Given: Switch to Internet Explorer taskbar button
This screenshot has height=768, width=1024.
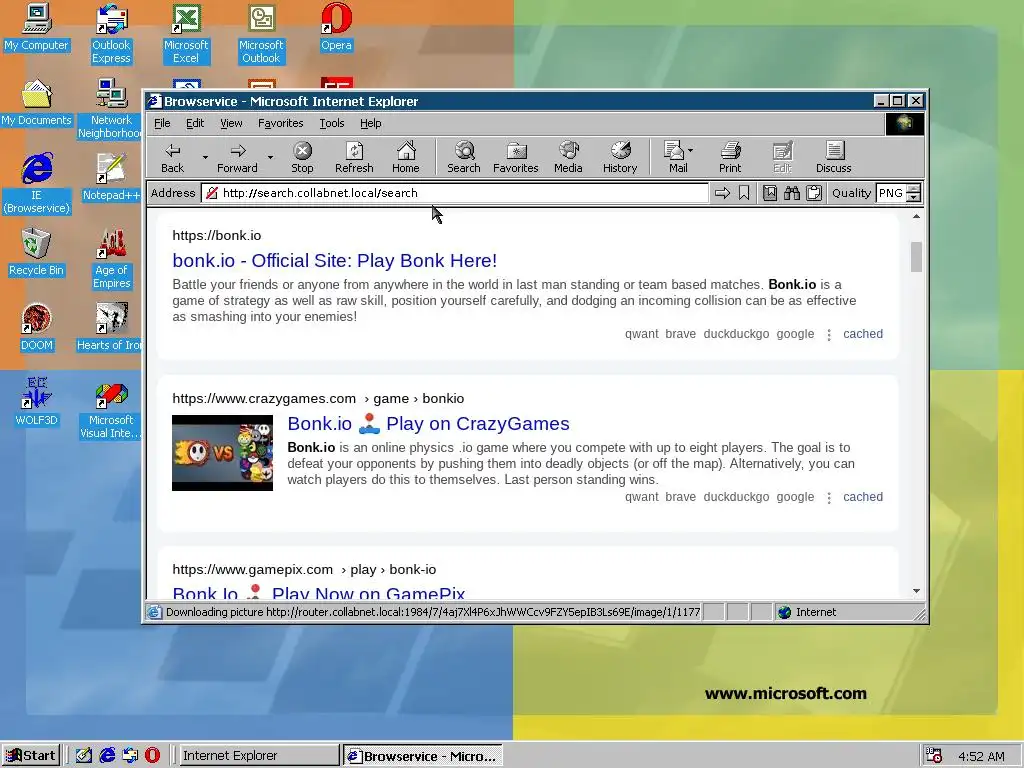Looking at the screenshot, I should [258, 756].
